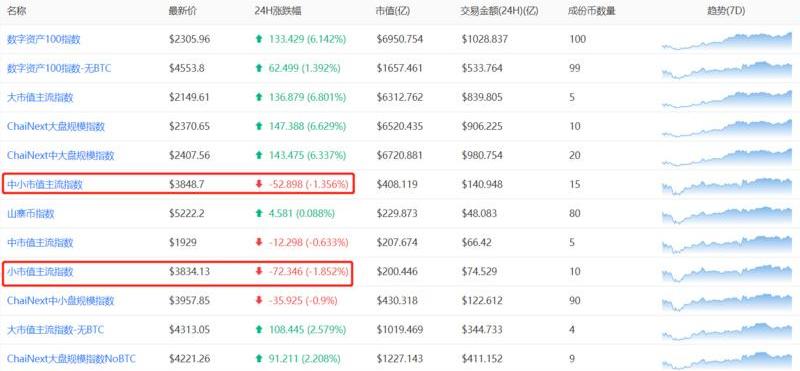Image resolution: width=800 pixels, height=371 pixels.
Task: Open the 山寨币指数 link
Action: [31, 214]
